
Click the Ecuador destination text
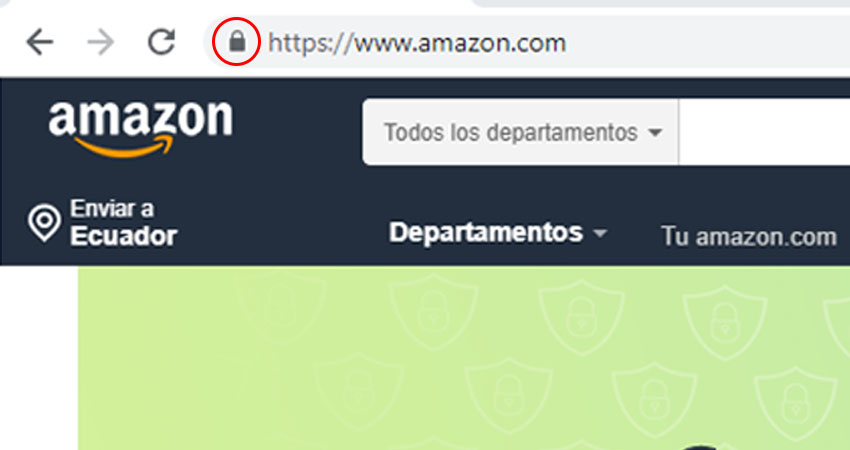(124, 236)
